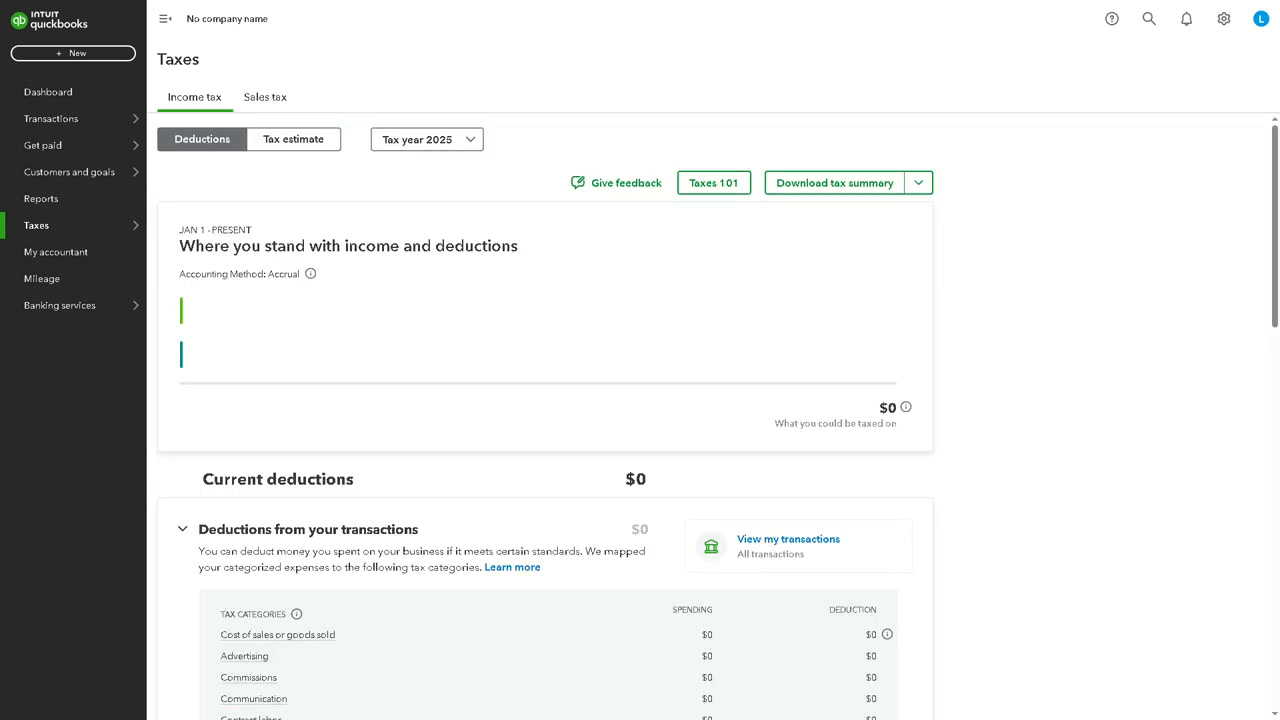Switch to the Sales tax tab
This screenshot has height=720, width=1280.
pyautogui.click(x=265, y=97)
